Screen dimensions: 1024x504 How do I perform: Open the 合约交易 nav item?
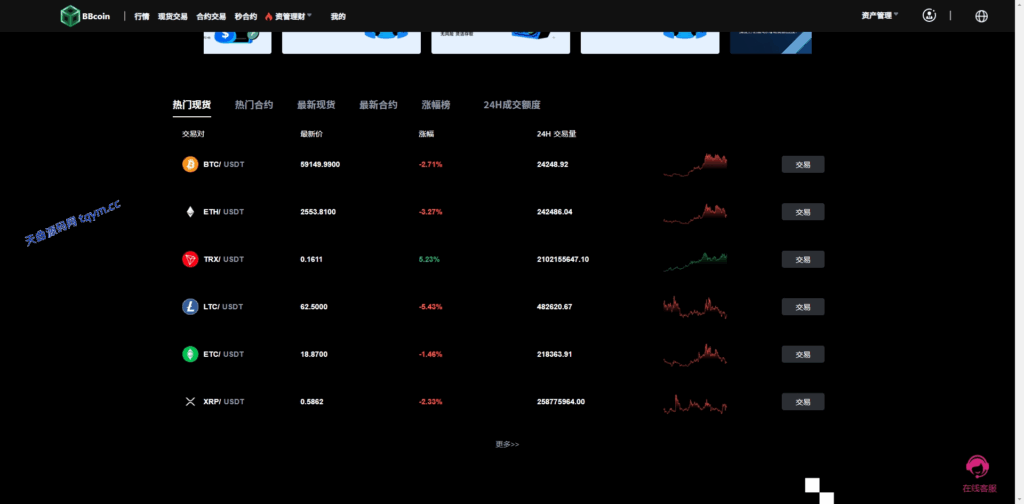[x=211, y=16]
